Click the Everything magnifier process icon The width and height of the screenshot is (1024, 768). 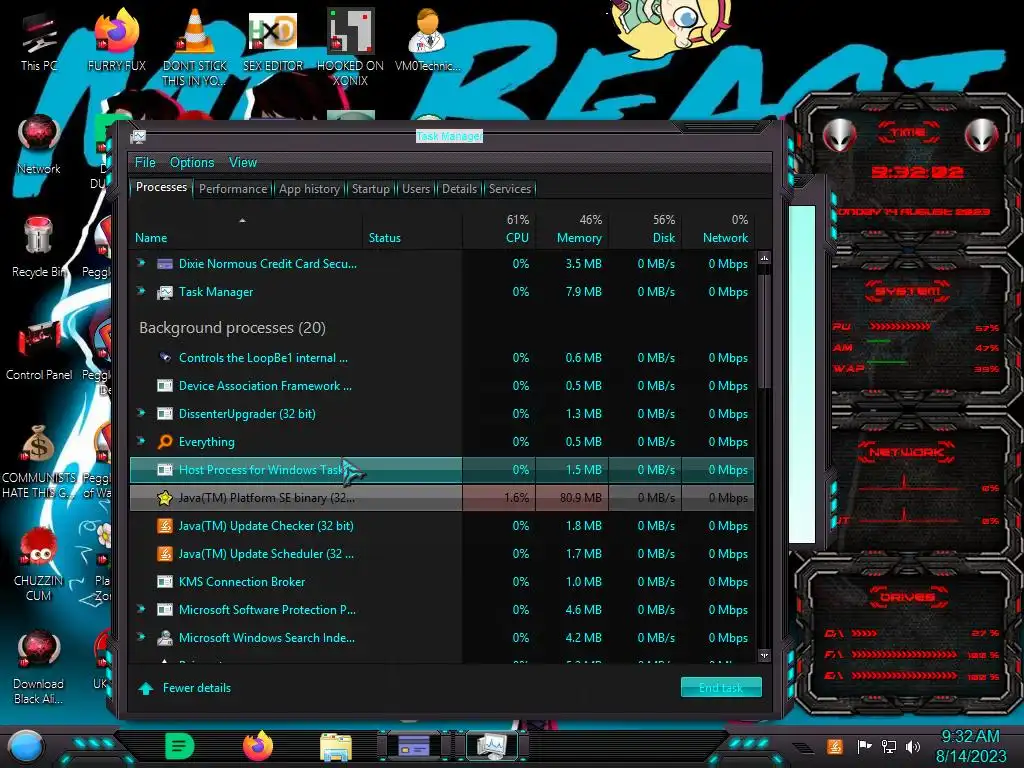coord(165,442)
